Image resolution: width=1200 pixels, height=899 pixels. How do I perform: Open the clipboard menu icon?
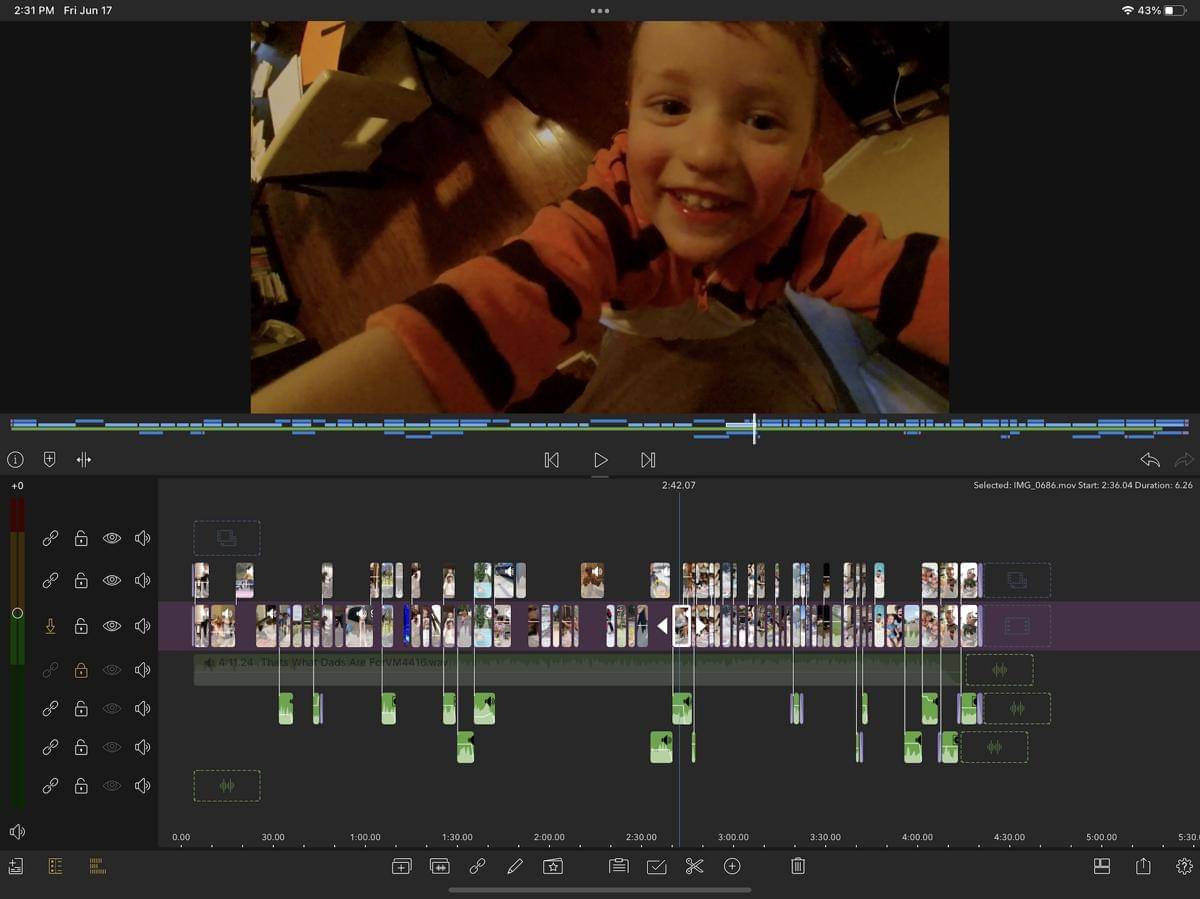coord(618,867)
